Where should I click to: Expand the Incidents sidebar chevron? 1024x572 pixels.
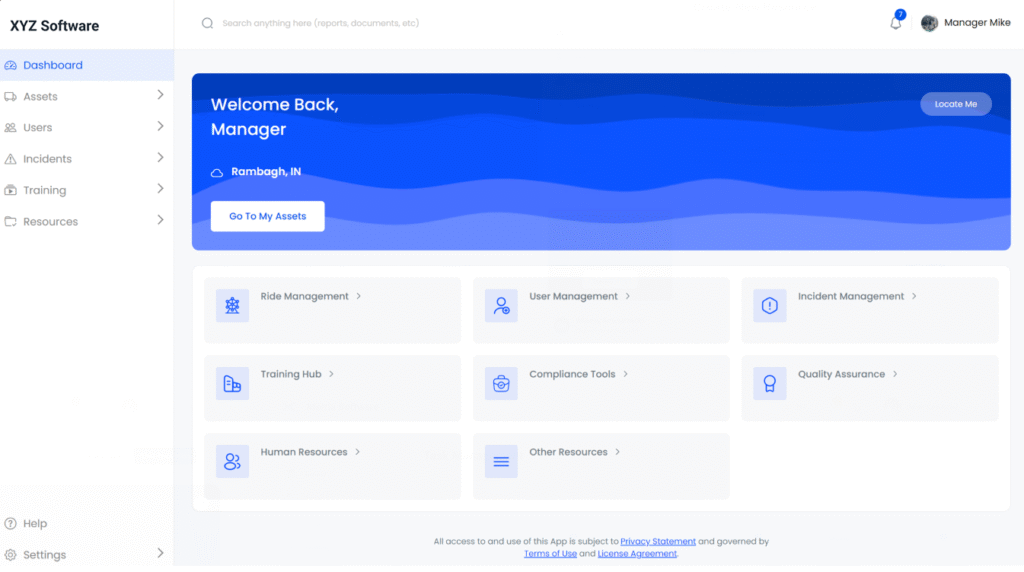coord(160,158)
